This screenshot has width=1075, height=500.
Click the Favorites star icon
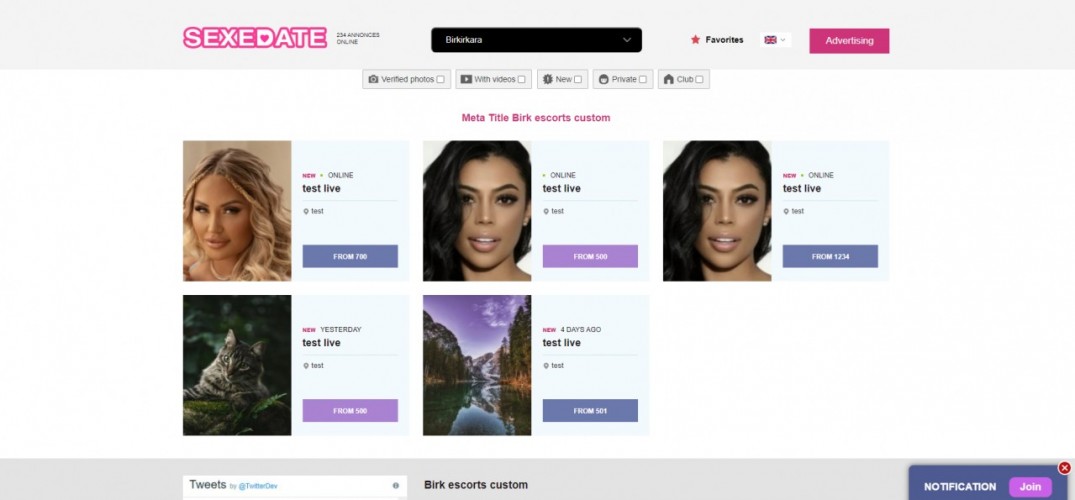pyautogui.click(x=695, y=40)
